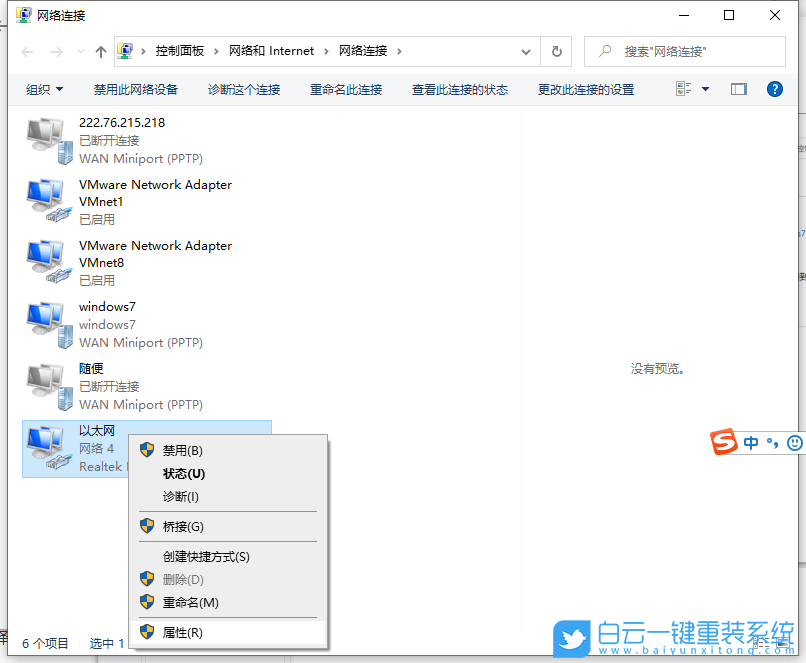Click the network icon in the address bar
This screenshot has width=806, height=663.
(x=124, y=50)
